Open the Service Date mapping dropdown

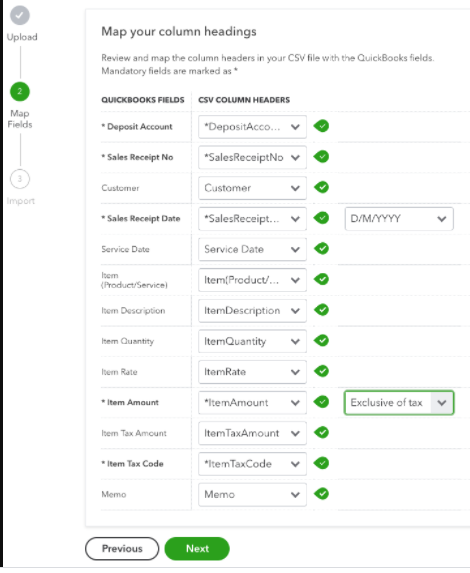click(252, 249)
